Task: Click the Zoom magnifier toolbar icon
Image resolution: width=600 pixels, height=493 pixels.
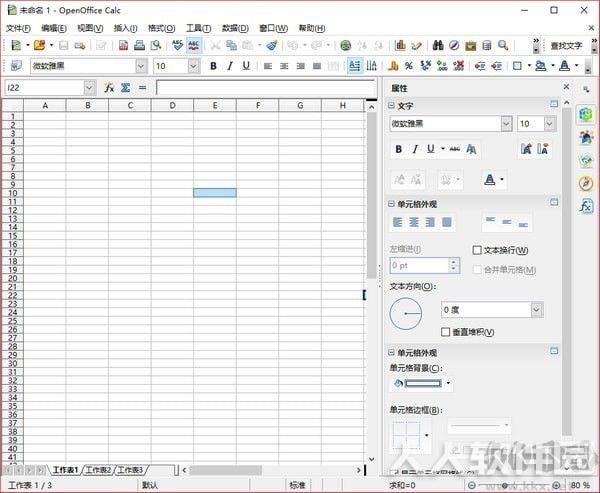Action: point(503,45)
